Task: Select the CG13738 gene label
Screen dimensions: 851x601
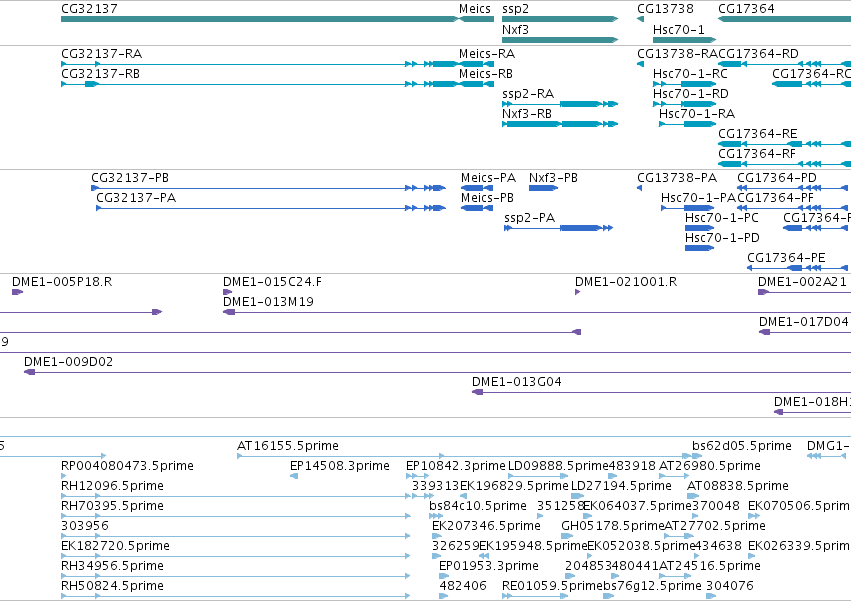Action: 665,9
